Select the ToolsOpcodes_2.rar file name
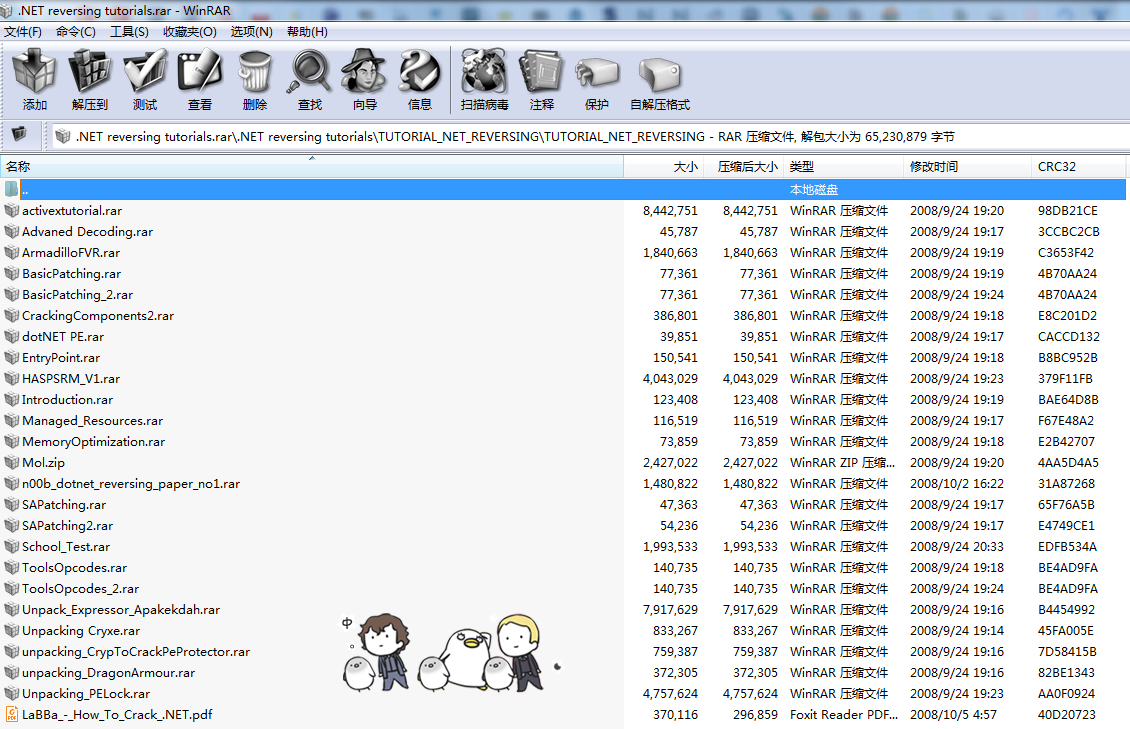 [x=80, y=589]
